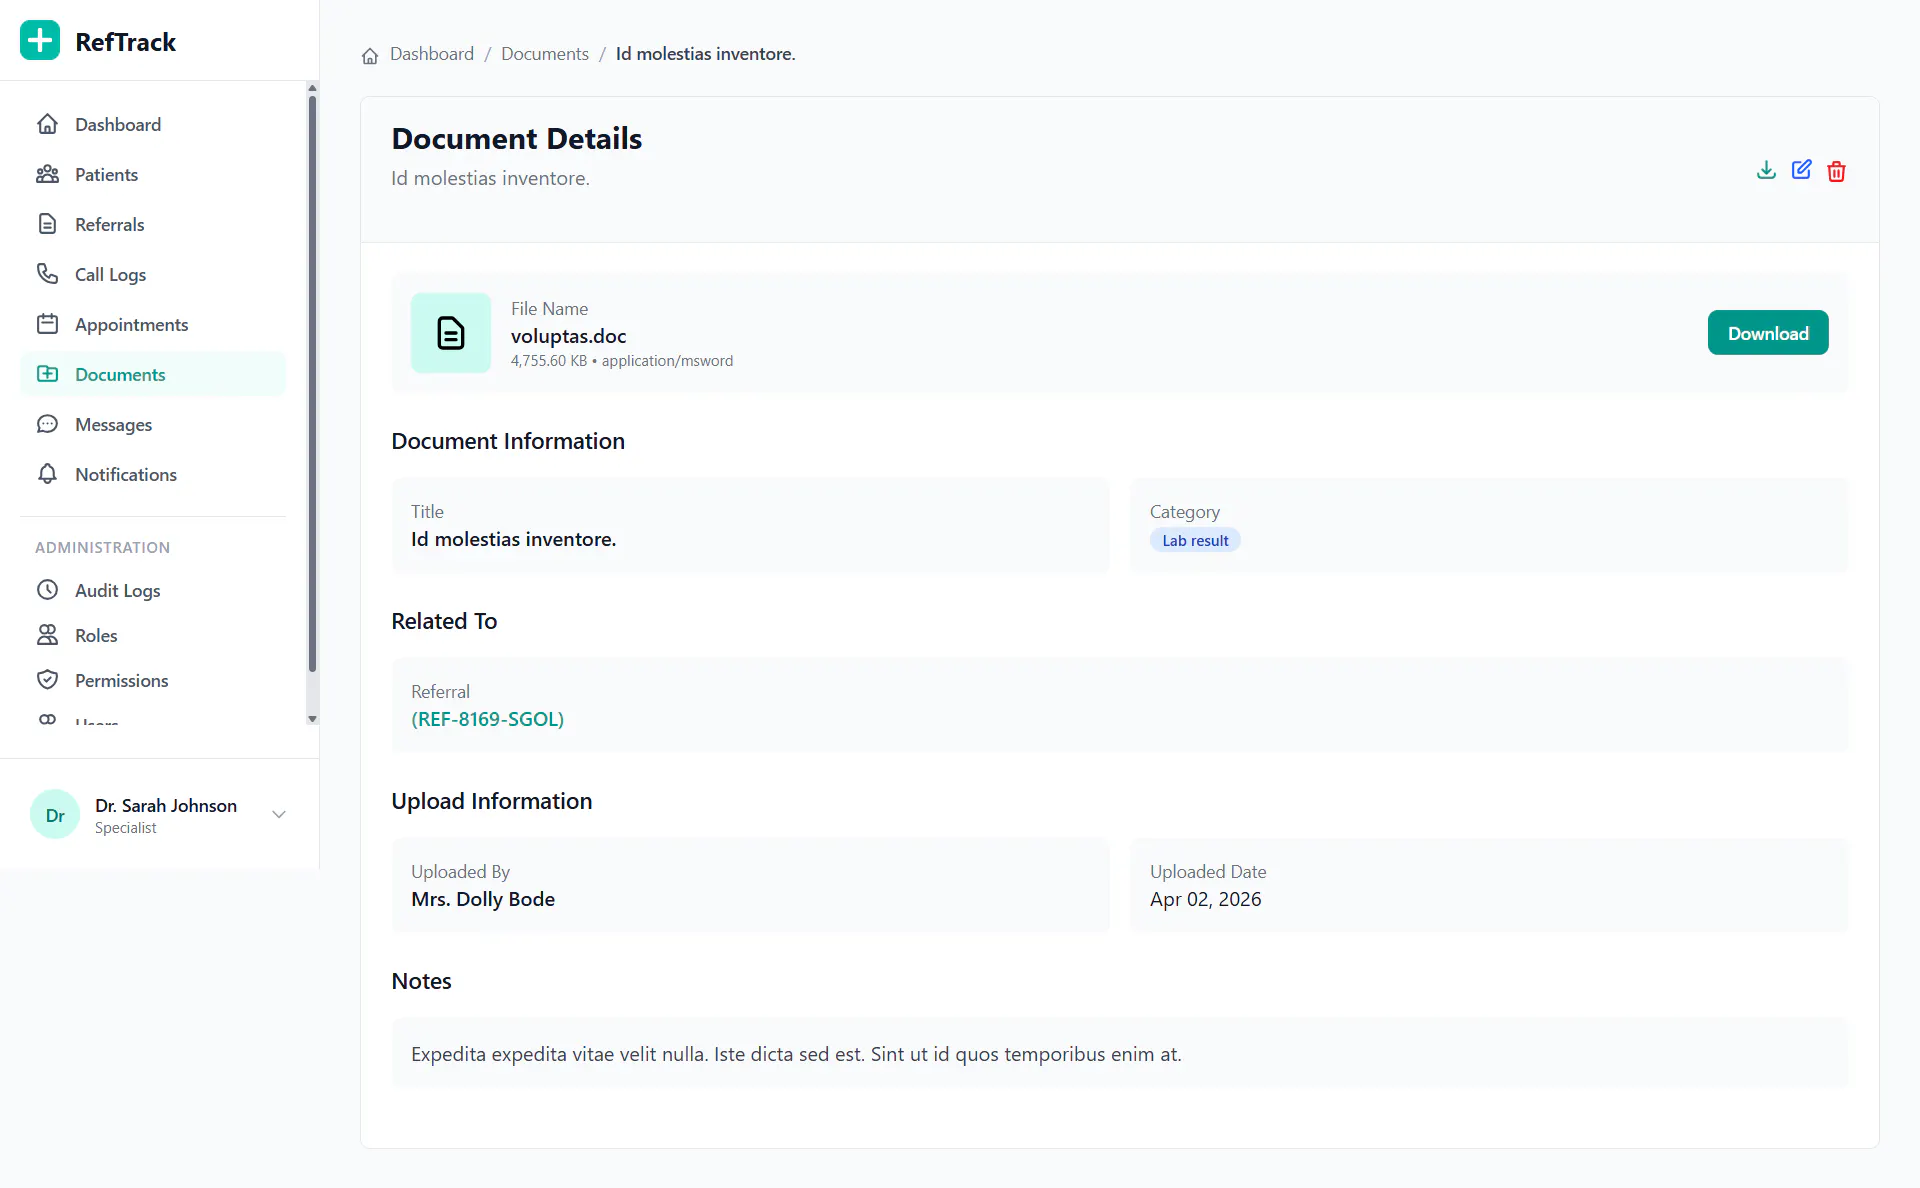Click the Dr avatar circle
The image size is (1920, 1188).
55,815
